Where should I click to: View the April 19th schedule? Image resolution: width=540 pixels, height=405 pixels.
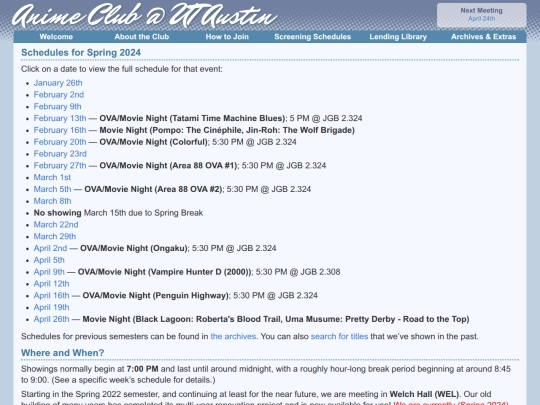tap(51, 307)
